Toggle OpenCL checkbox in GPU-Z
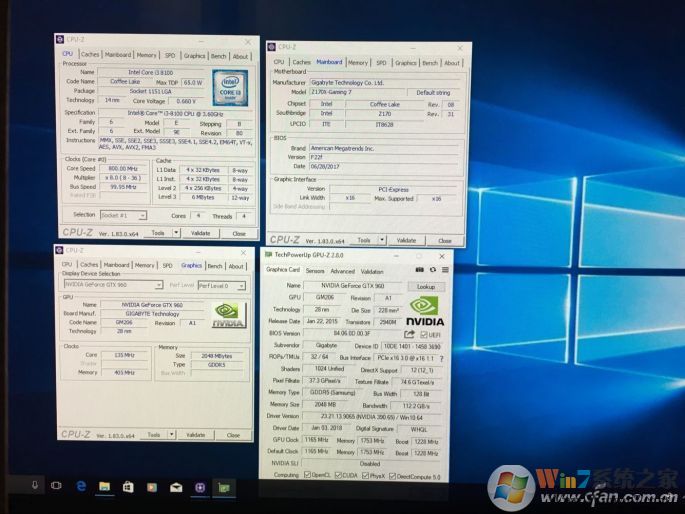 coord(307,475)
